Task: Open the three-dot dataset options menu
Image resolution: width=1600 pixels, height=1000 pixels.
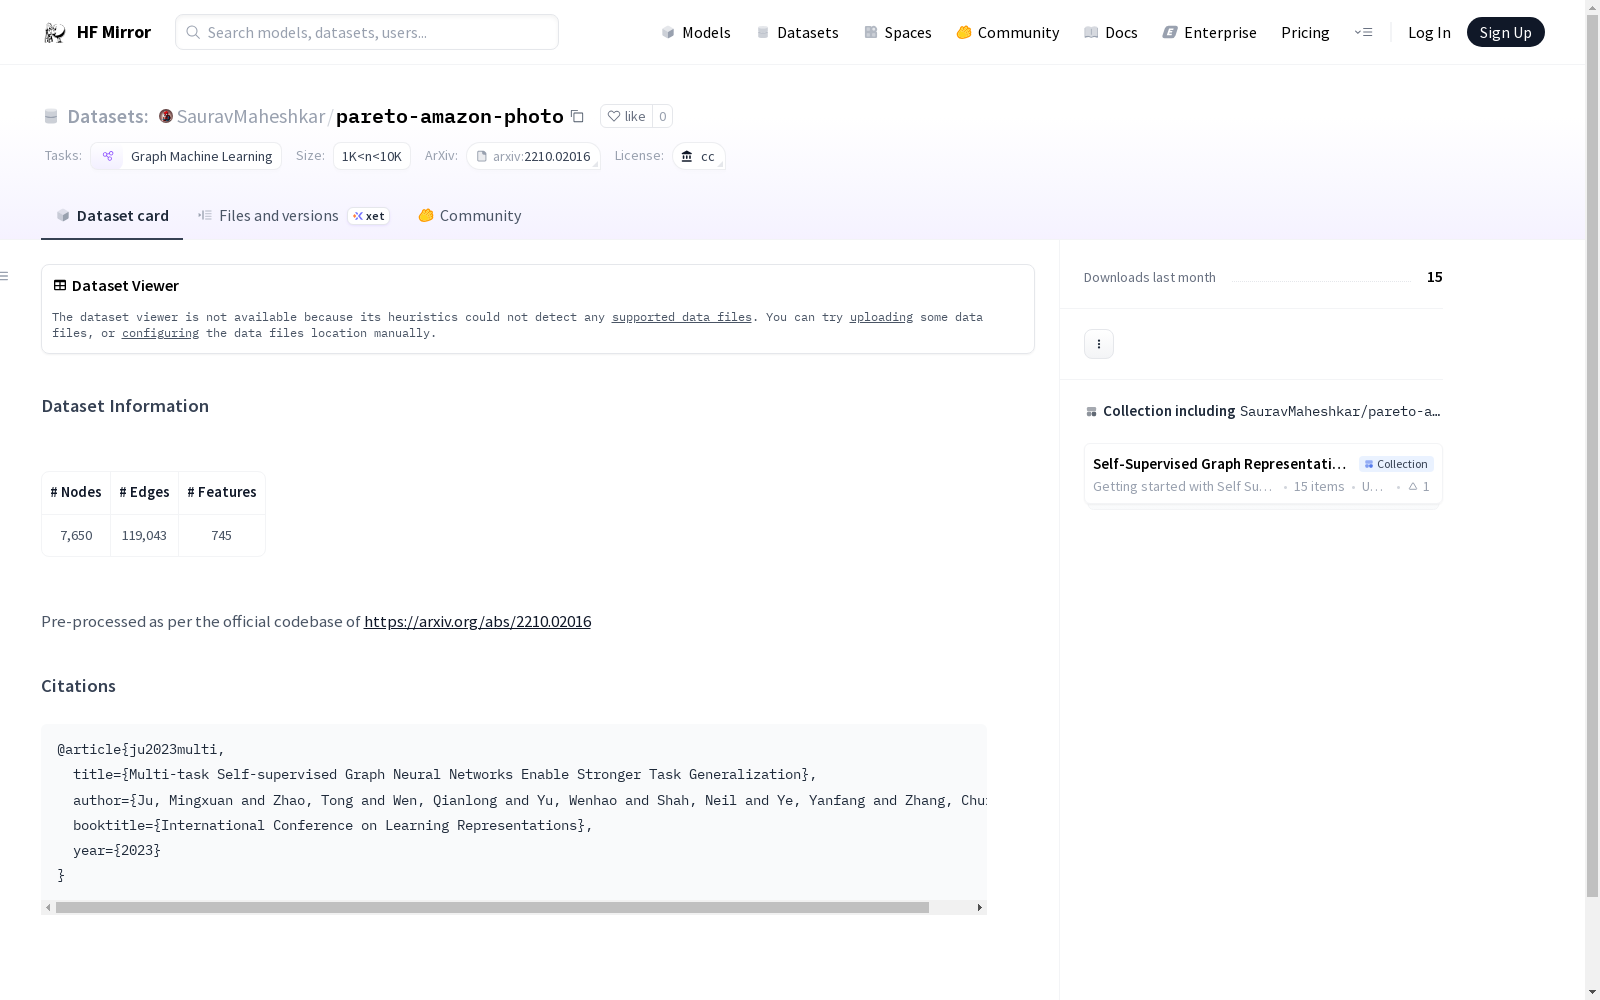Action: click(1099, 344)
